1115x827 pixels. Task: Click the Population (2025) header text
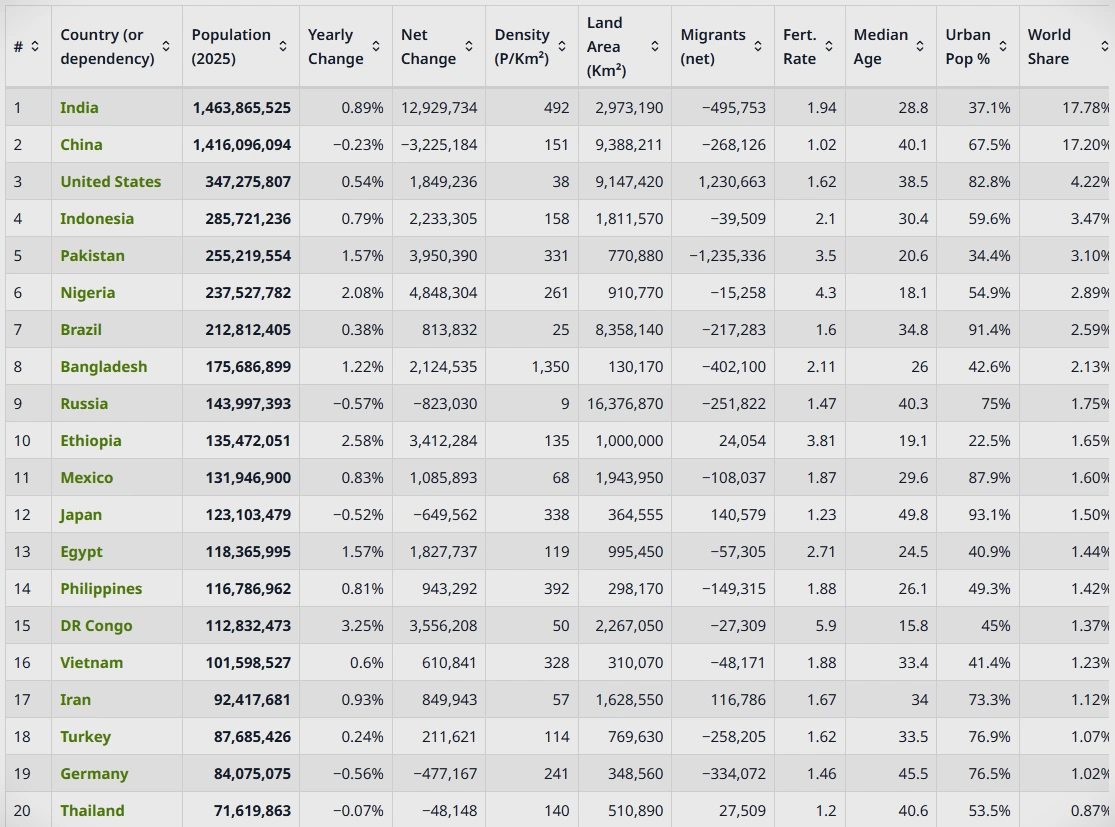point(231,46)
